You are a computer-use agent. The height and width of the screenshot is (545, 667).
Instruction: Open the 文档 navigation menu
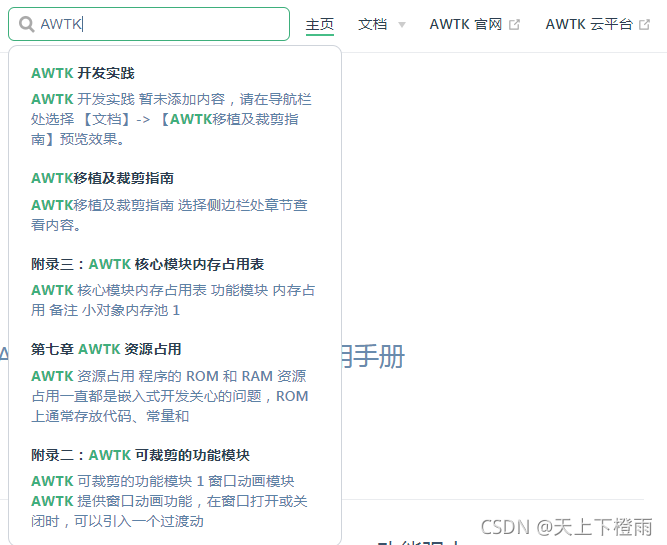click(373, 24)
